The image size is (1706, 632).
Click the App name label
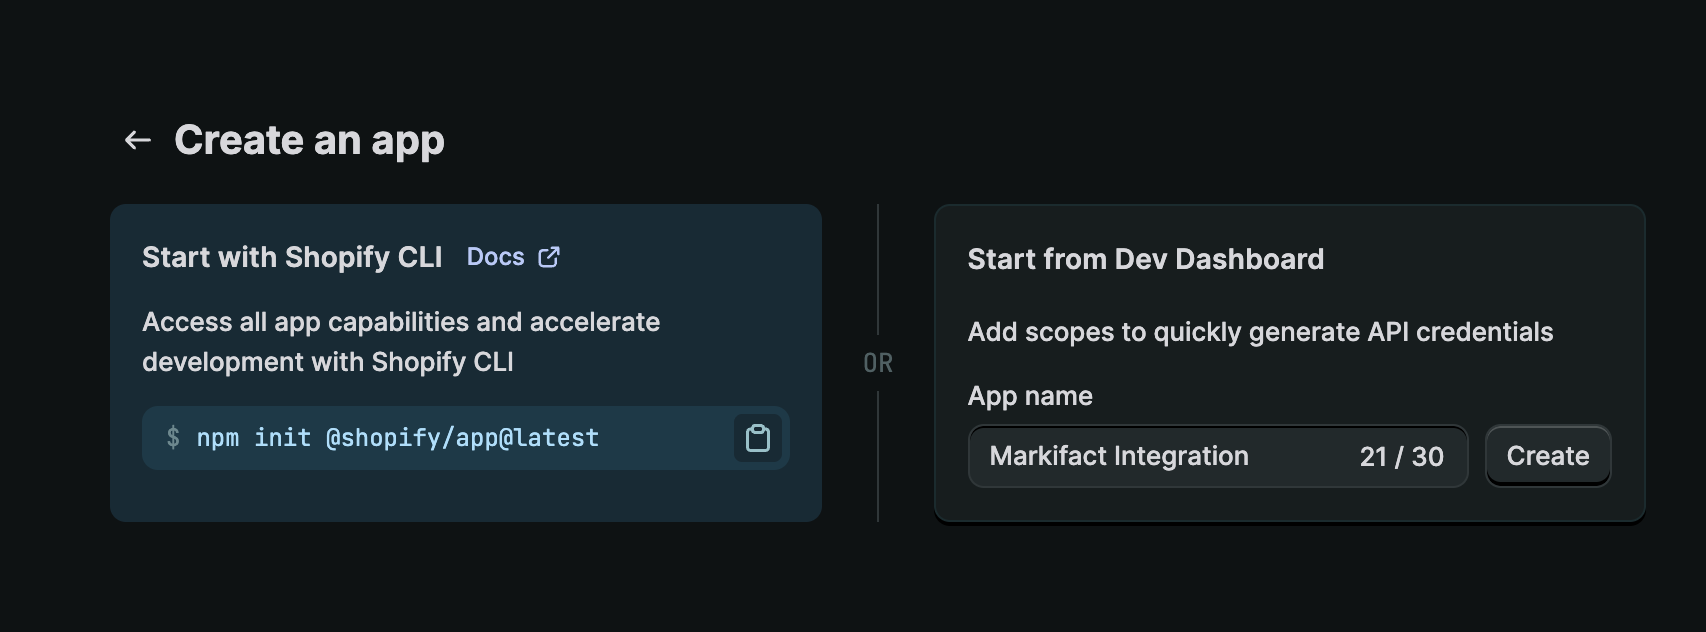click(1030, 396)
